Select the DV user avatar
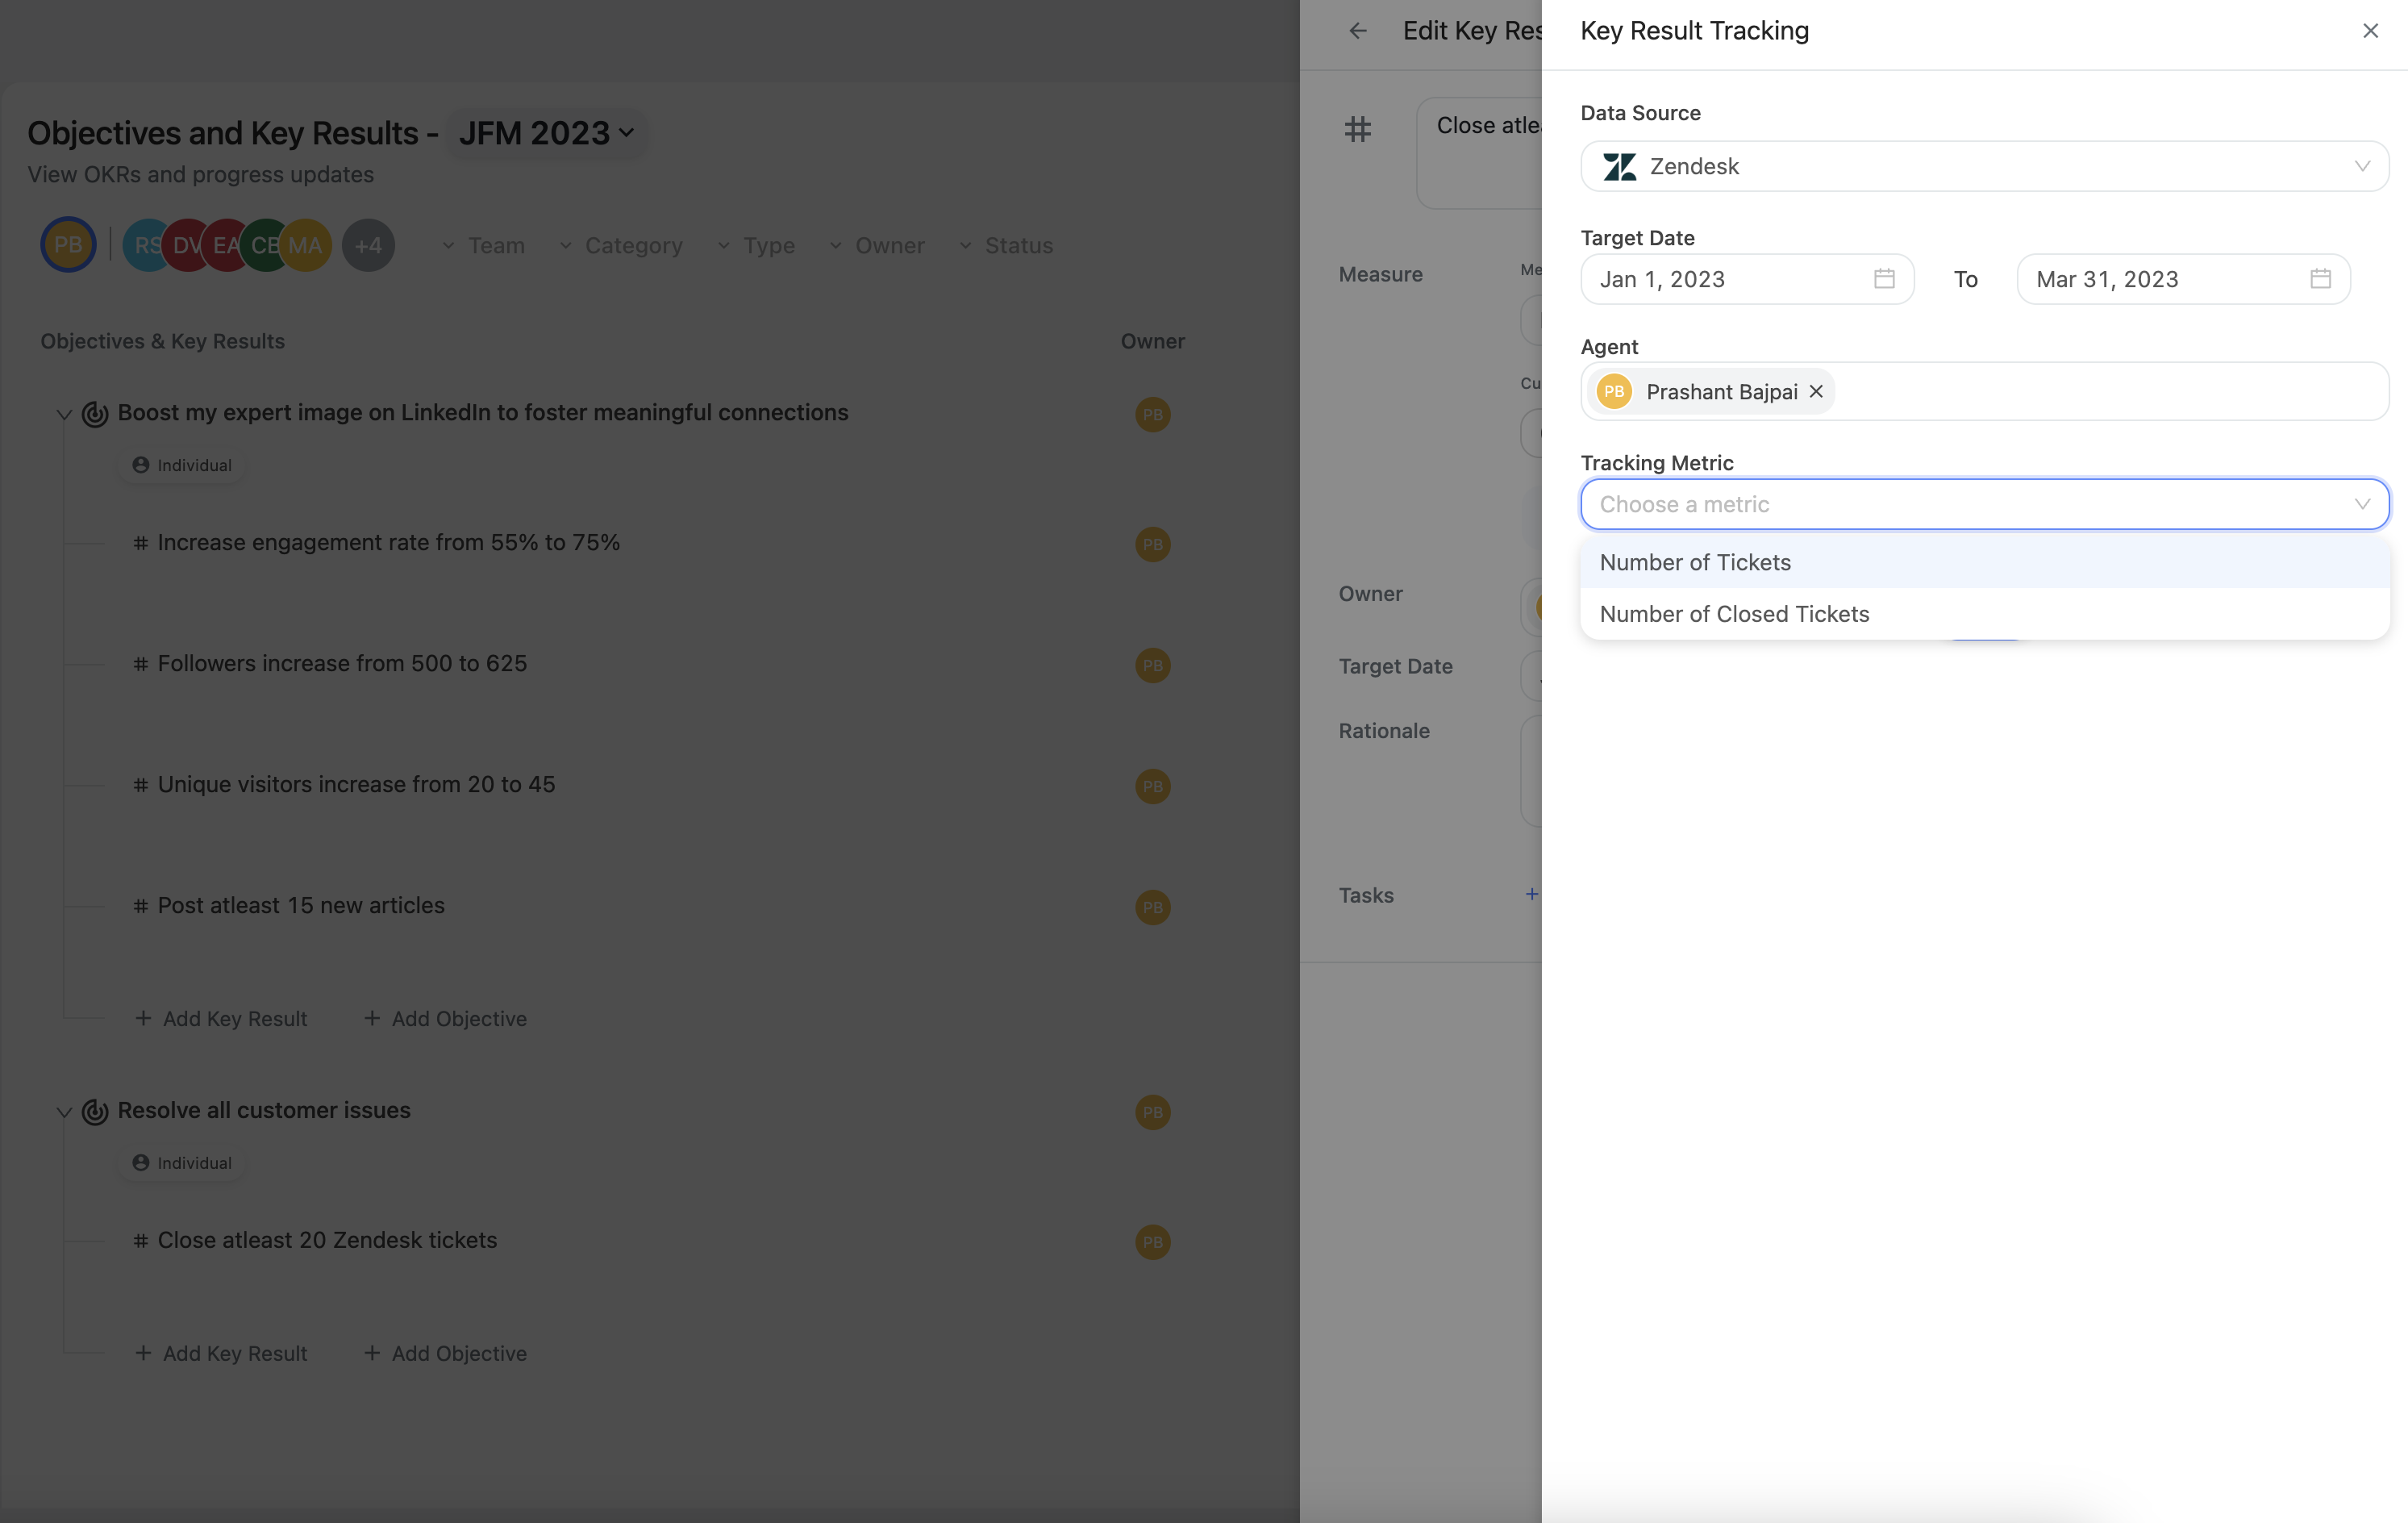 click(185, 245)
